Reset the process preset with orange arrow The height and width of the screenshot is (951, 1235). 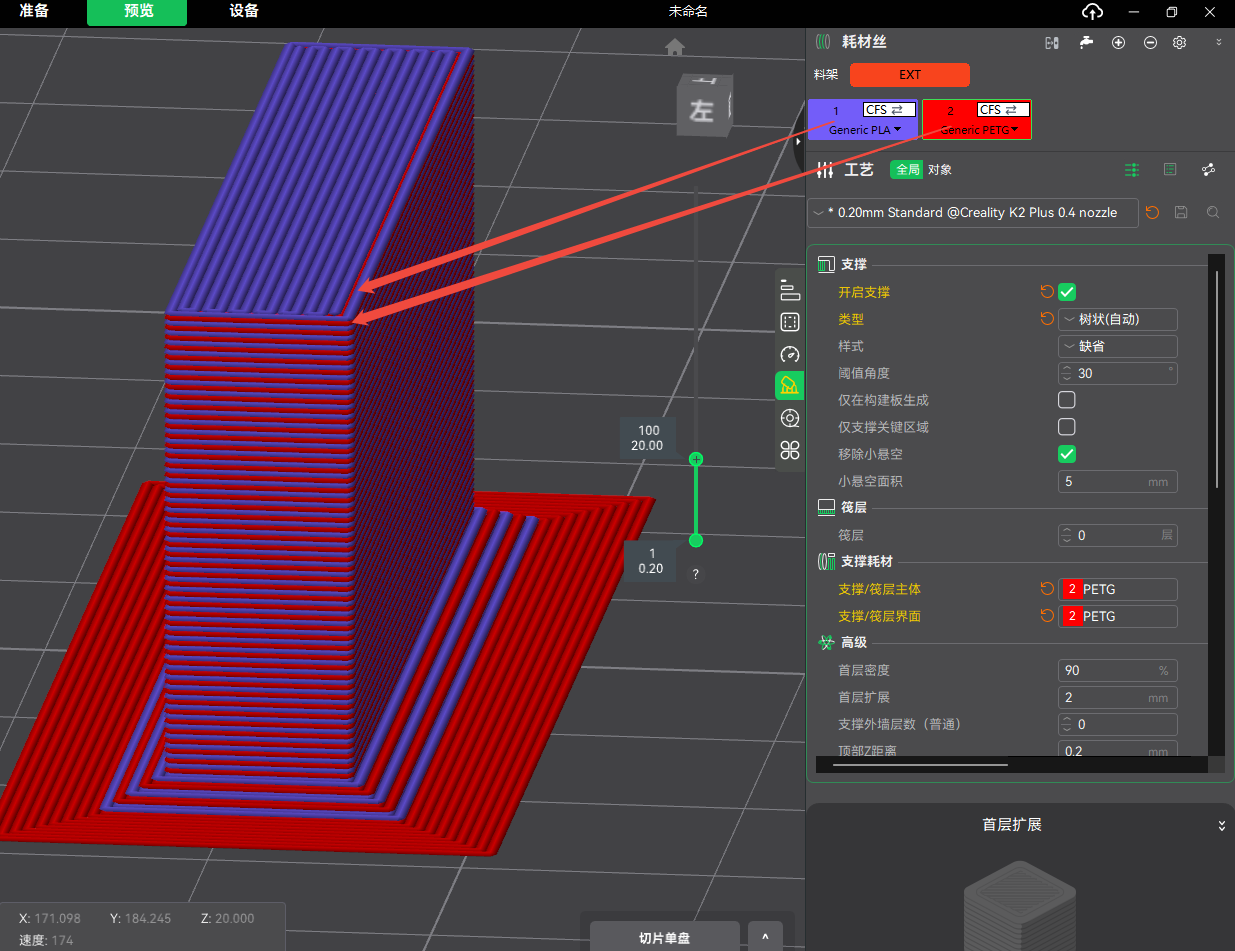(1152, 213)
